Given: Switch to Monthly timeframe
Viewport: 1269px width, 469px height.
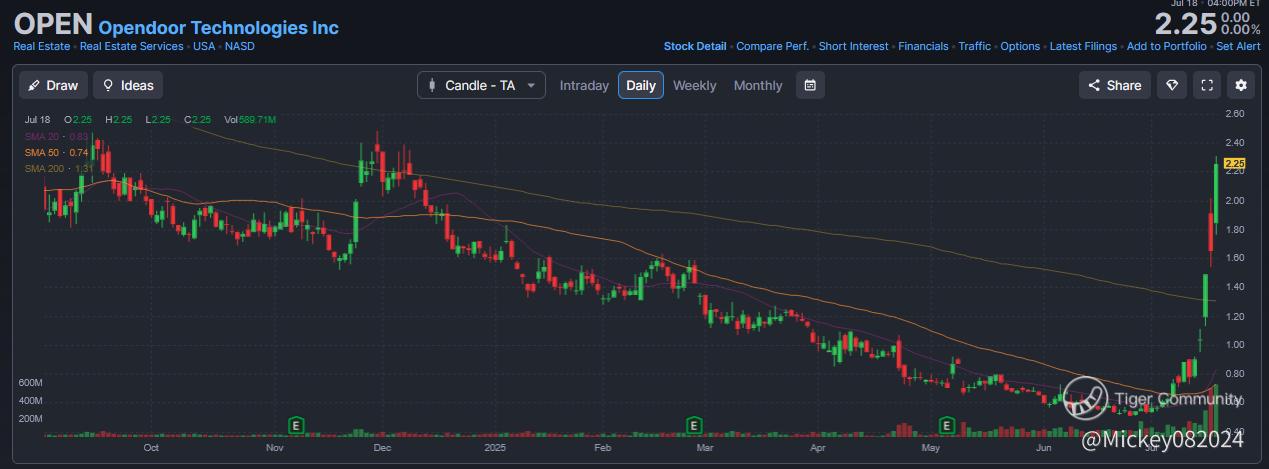Looking at the screenshot, I should pyautogui.click(x=758, y=85).
